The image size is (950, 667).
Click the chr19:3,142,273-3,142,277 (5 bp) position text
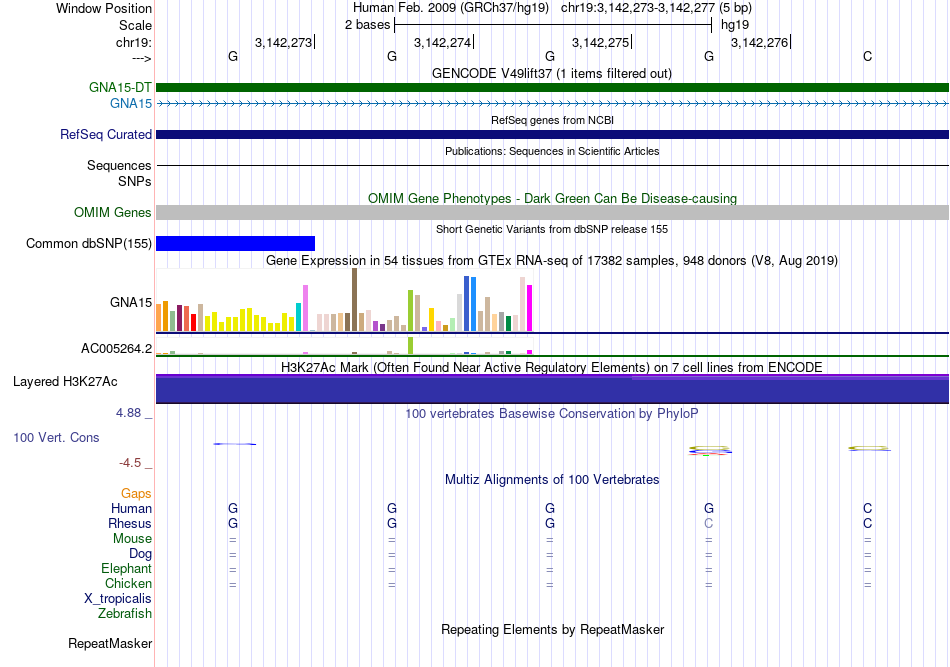(656, 8)
